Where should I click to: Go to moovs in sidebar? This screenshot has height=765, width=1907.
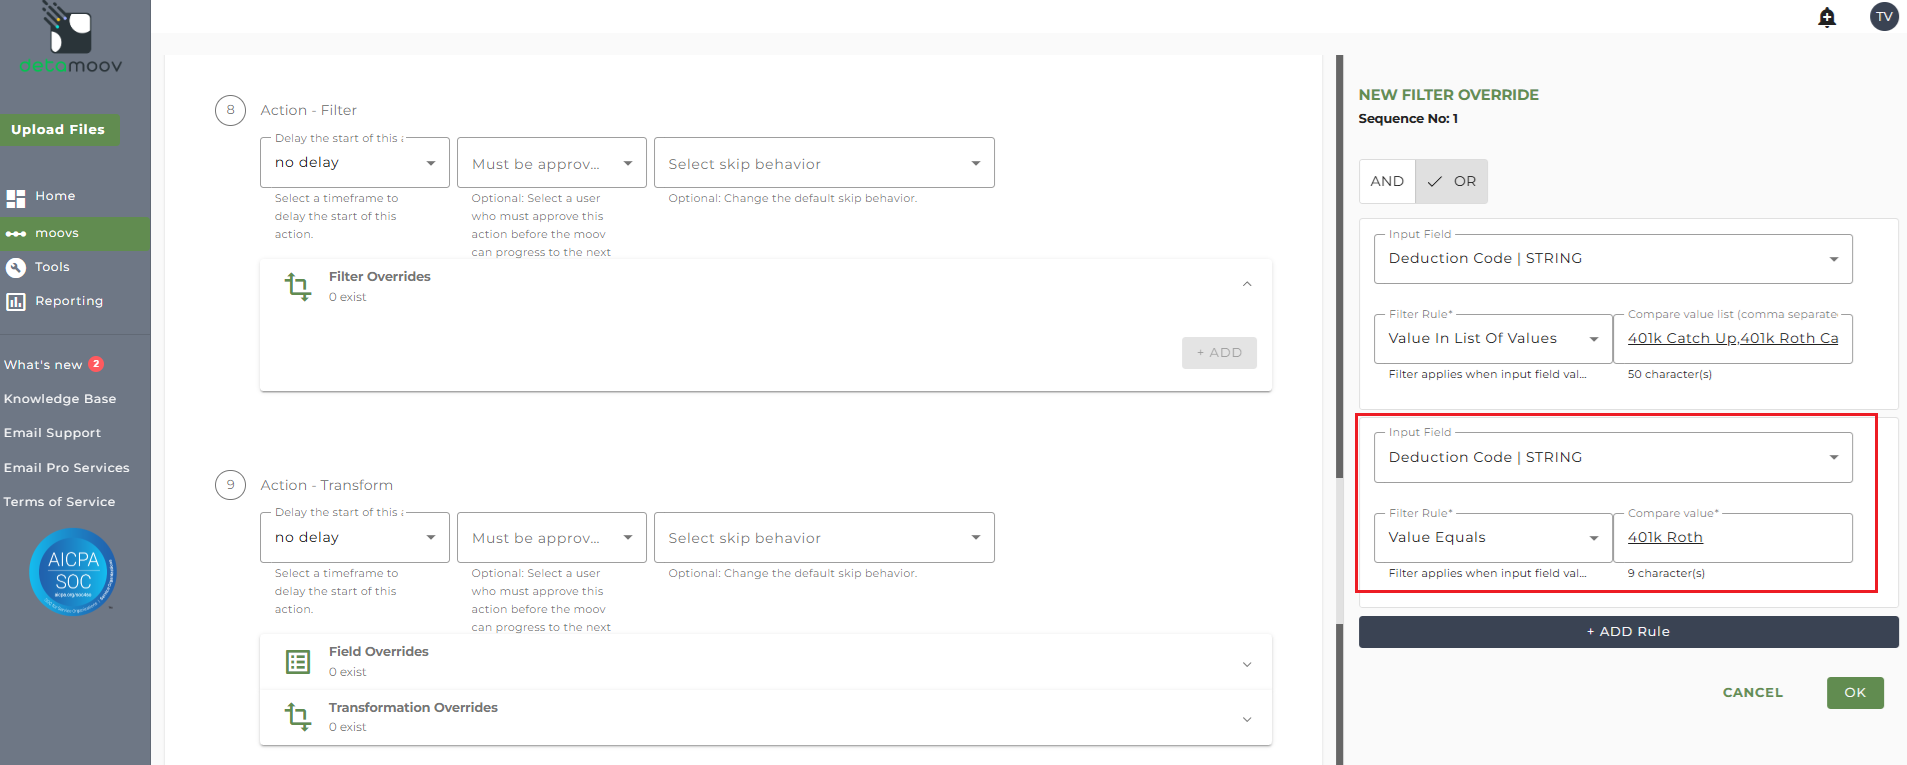tap(56, 233)
